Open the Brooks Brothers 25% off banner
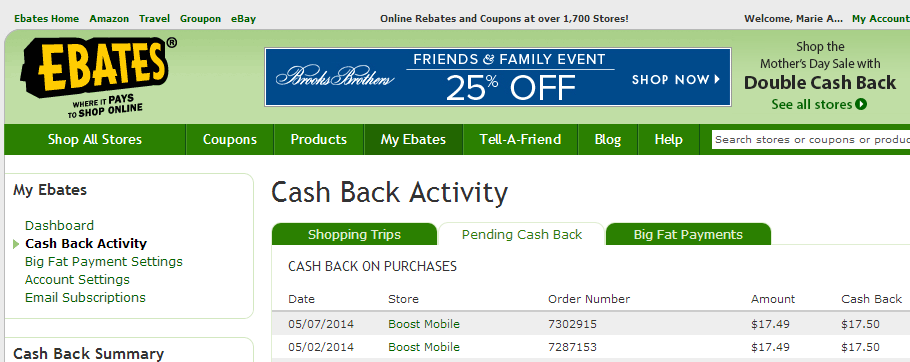Image resolution: width=910 pixels, height=362 pixels. pos(497,77)
